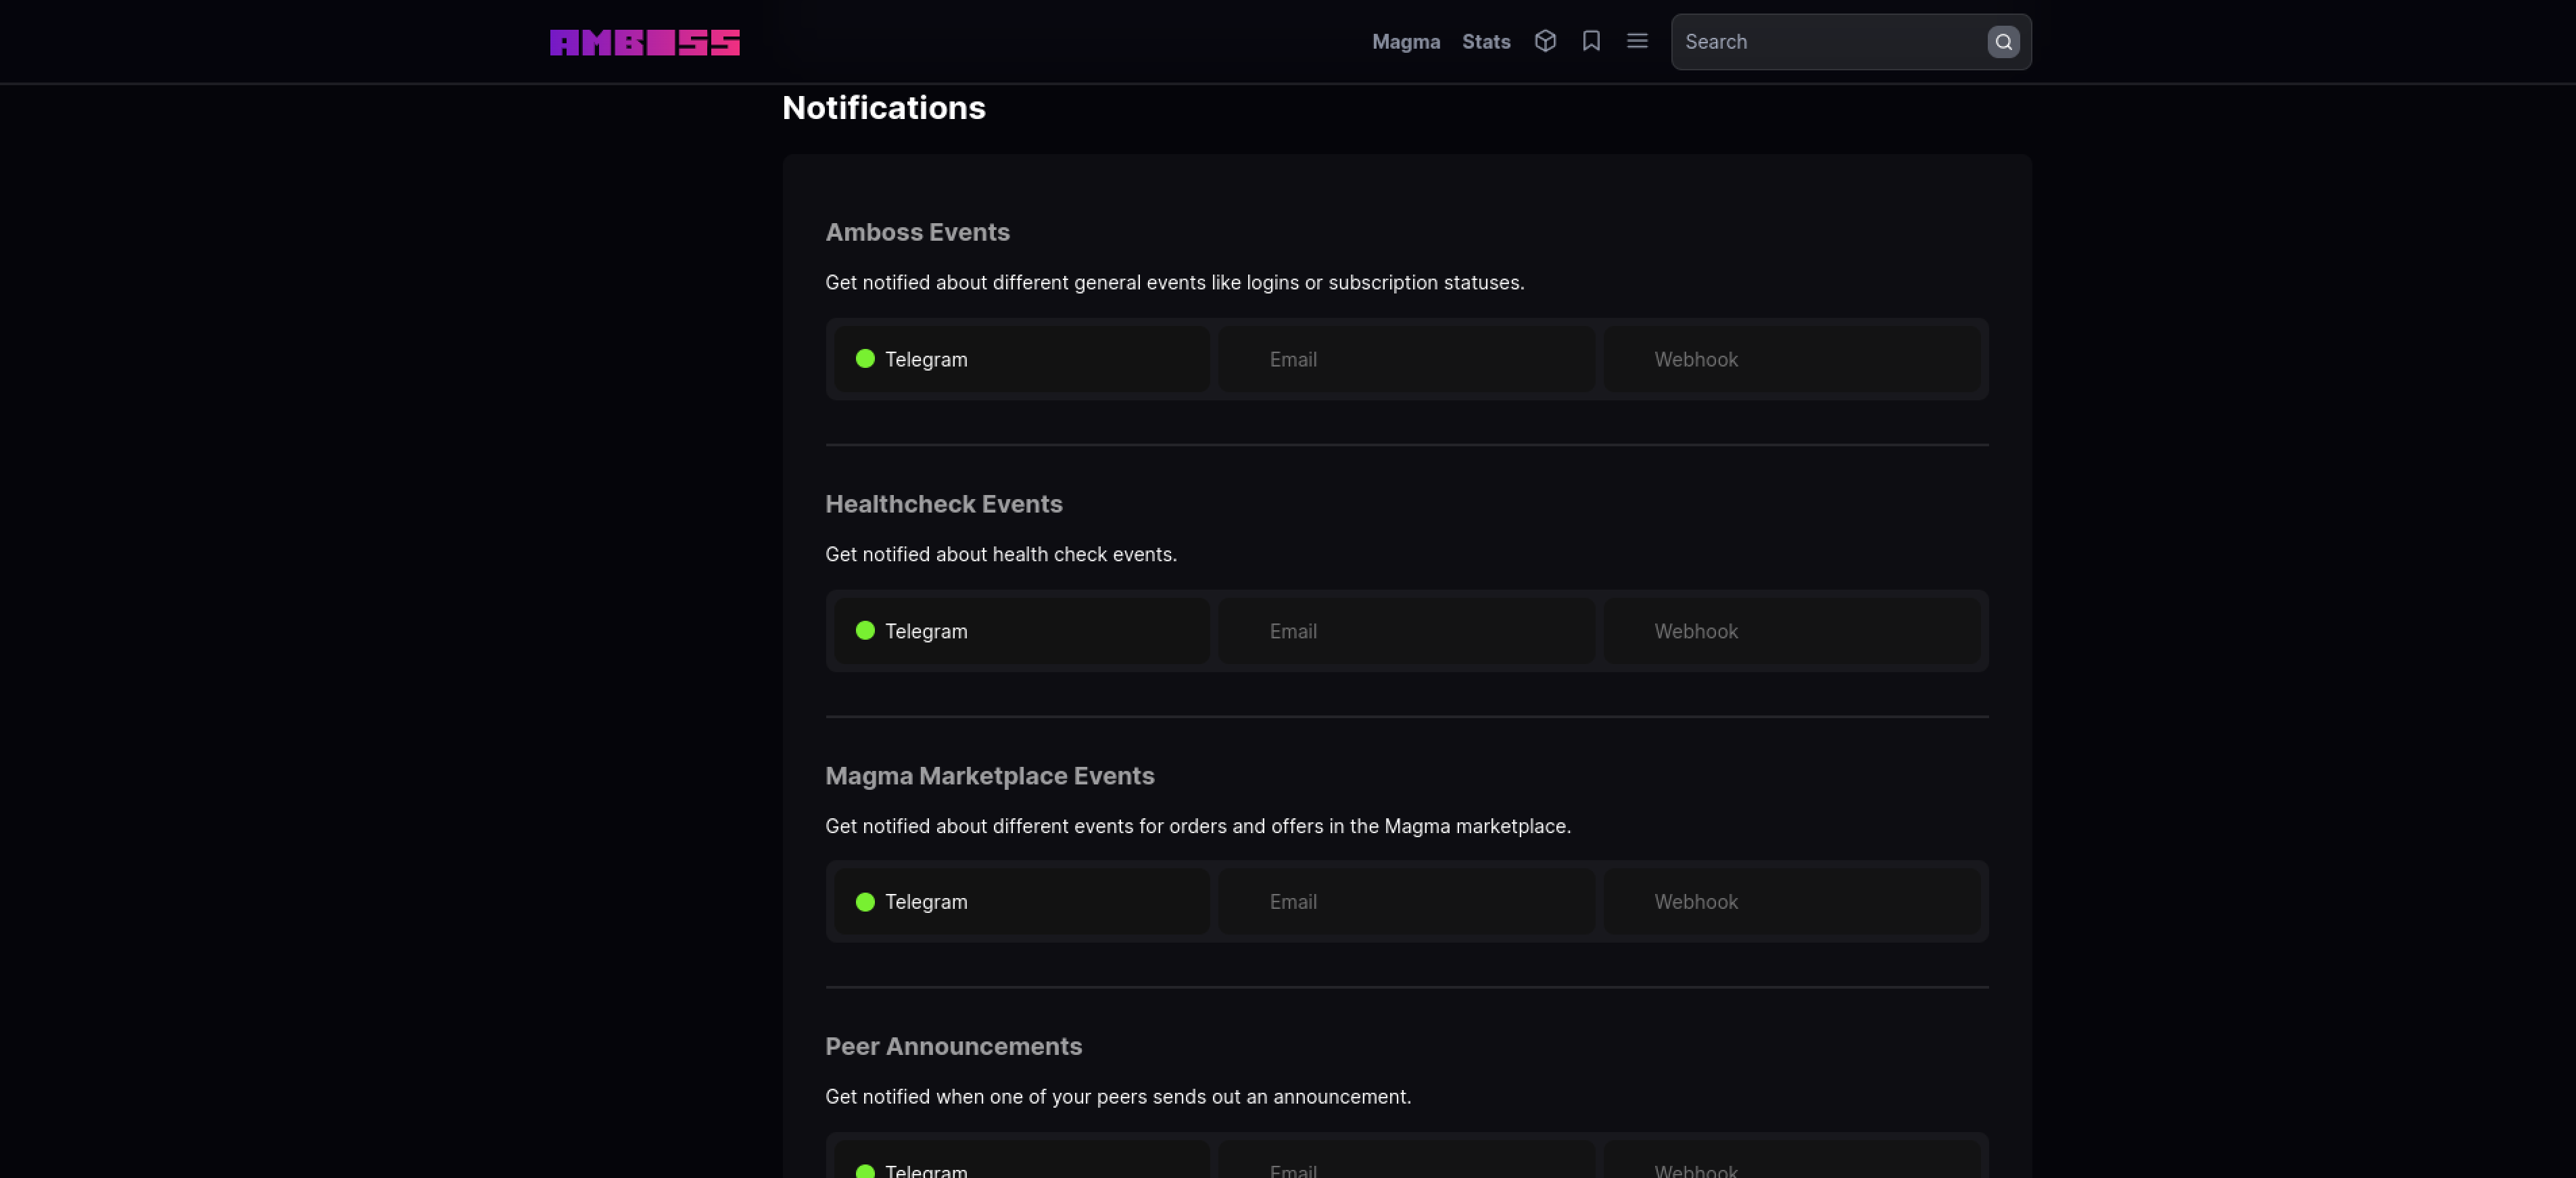Toggle Telegram for Magma Marketplace Events
The image size is (2576, 1178).
pos(1021,902)
